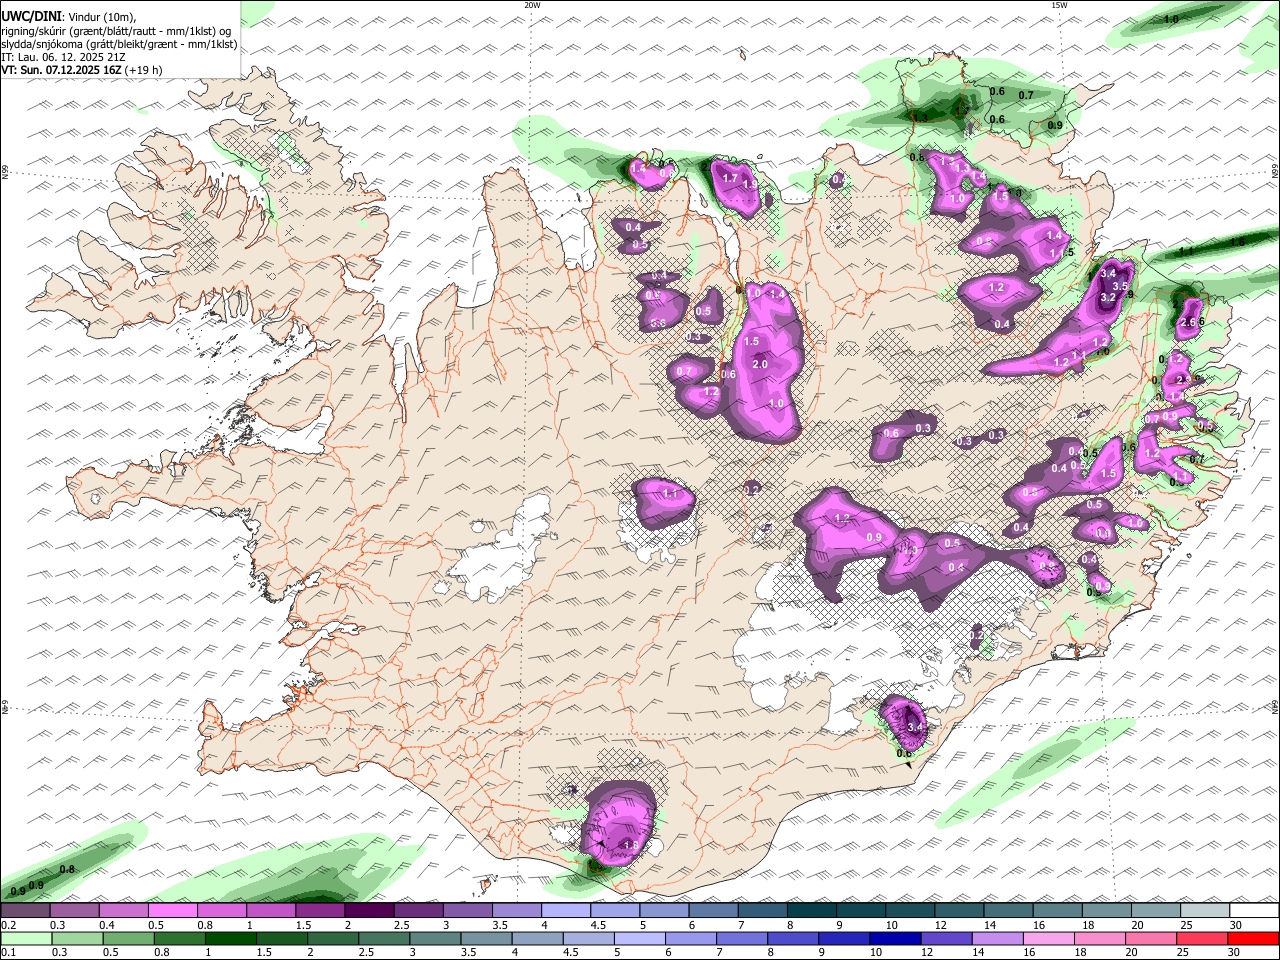Click the 20 label in bottom legend row
The height and width of the screenshot is (960, 1280).
pos(1131,952)
